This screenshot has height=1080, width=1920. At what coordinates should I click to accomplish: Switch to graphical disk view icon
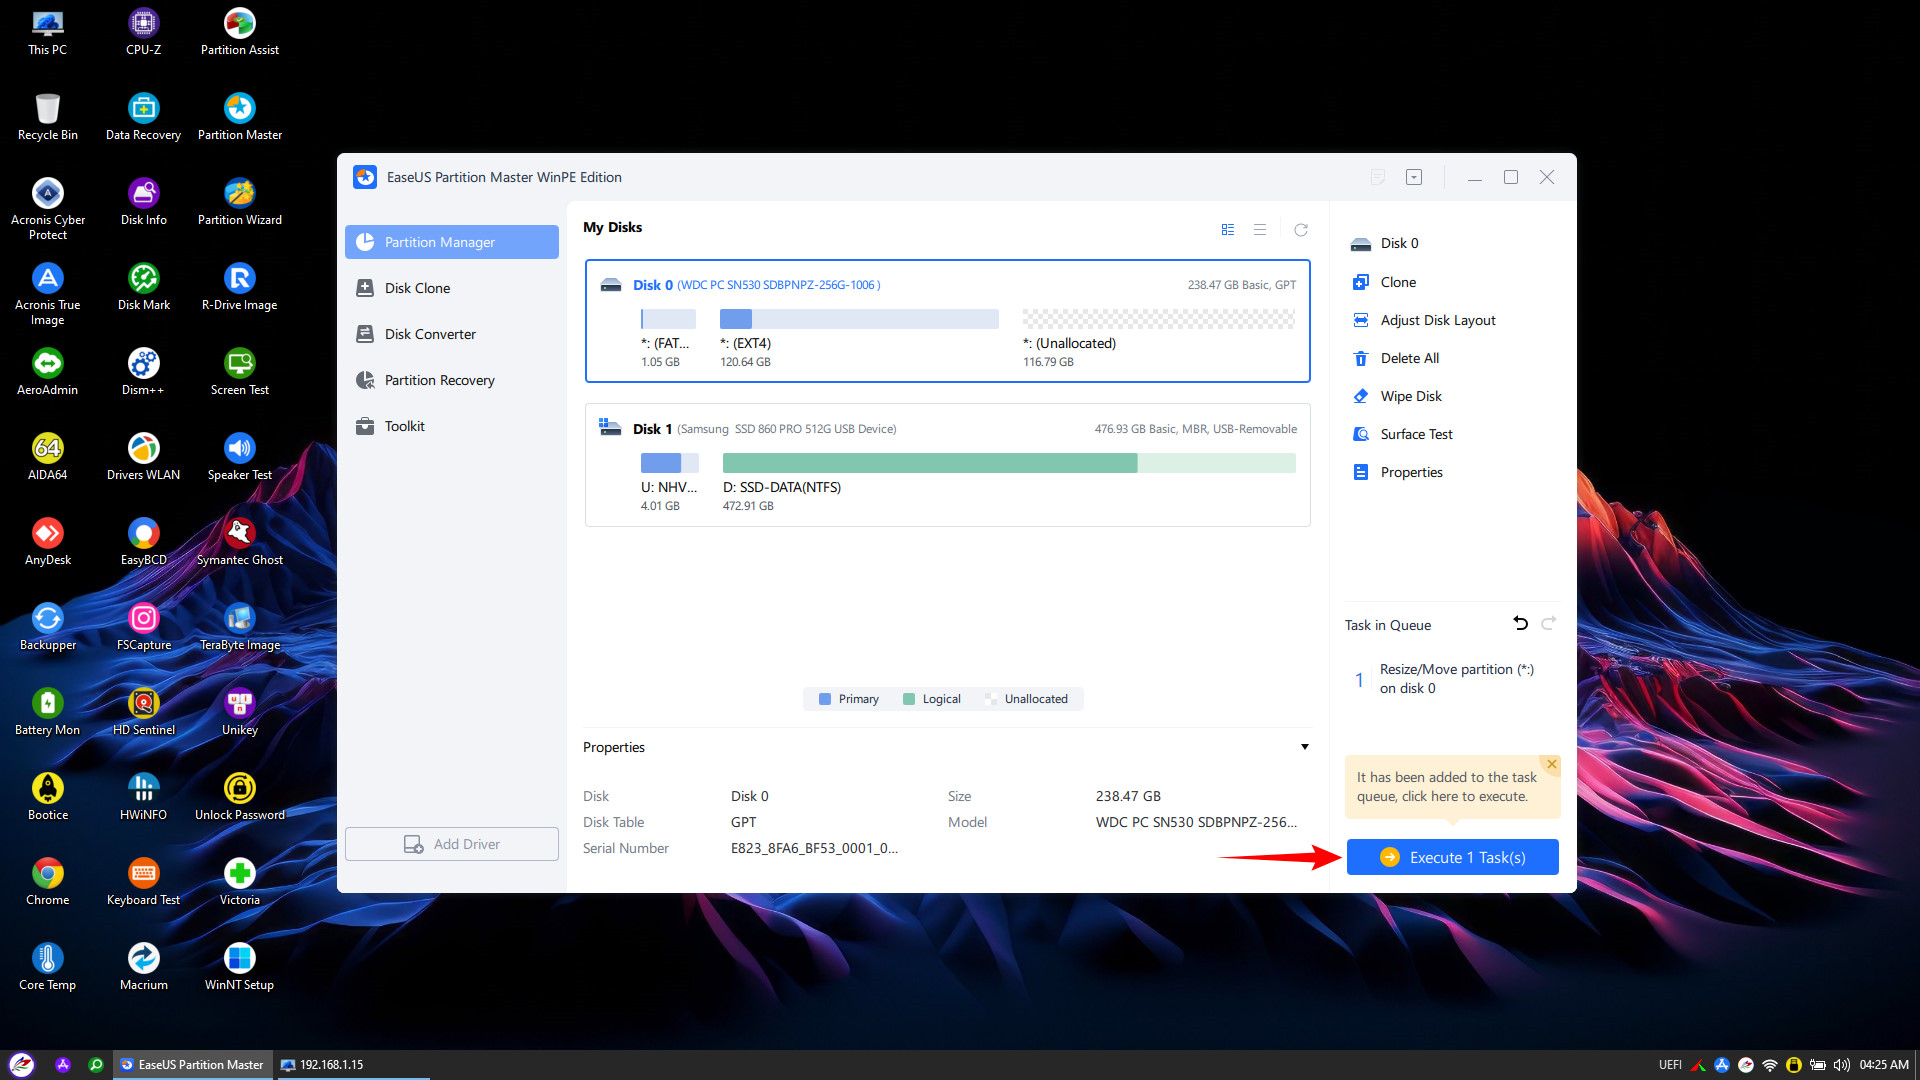click(1228, 230)
